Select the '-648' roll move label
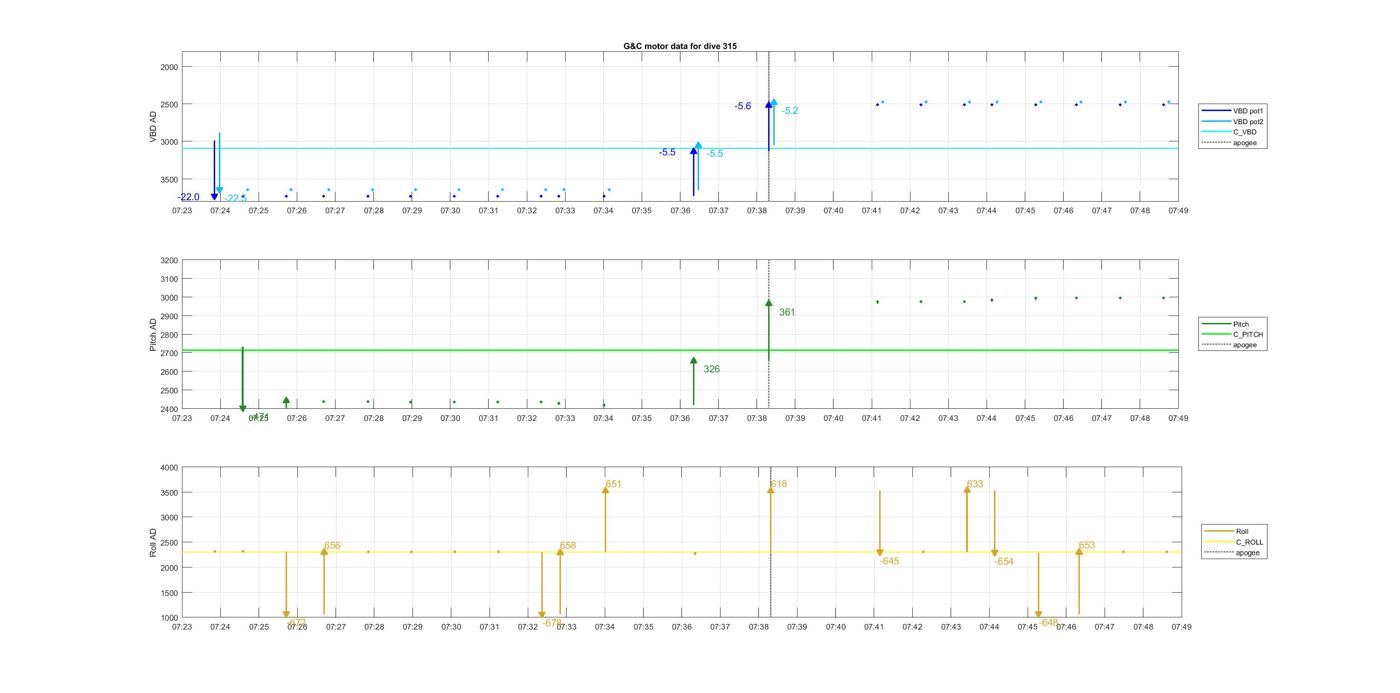Viewport: 1400px width, 693px height. [x=1048, y=623]
